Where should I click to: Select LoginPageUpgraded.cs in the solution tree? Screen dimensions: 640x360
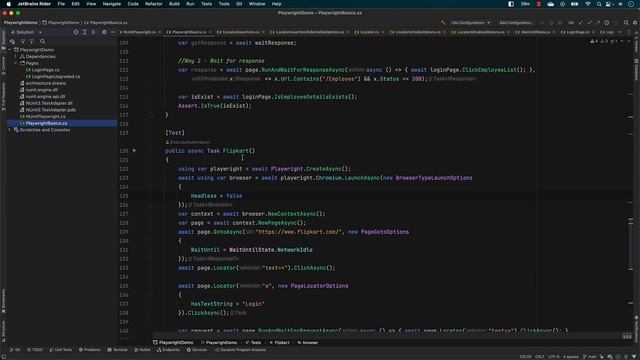[x=56, y=76]
